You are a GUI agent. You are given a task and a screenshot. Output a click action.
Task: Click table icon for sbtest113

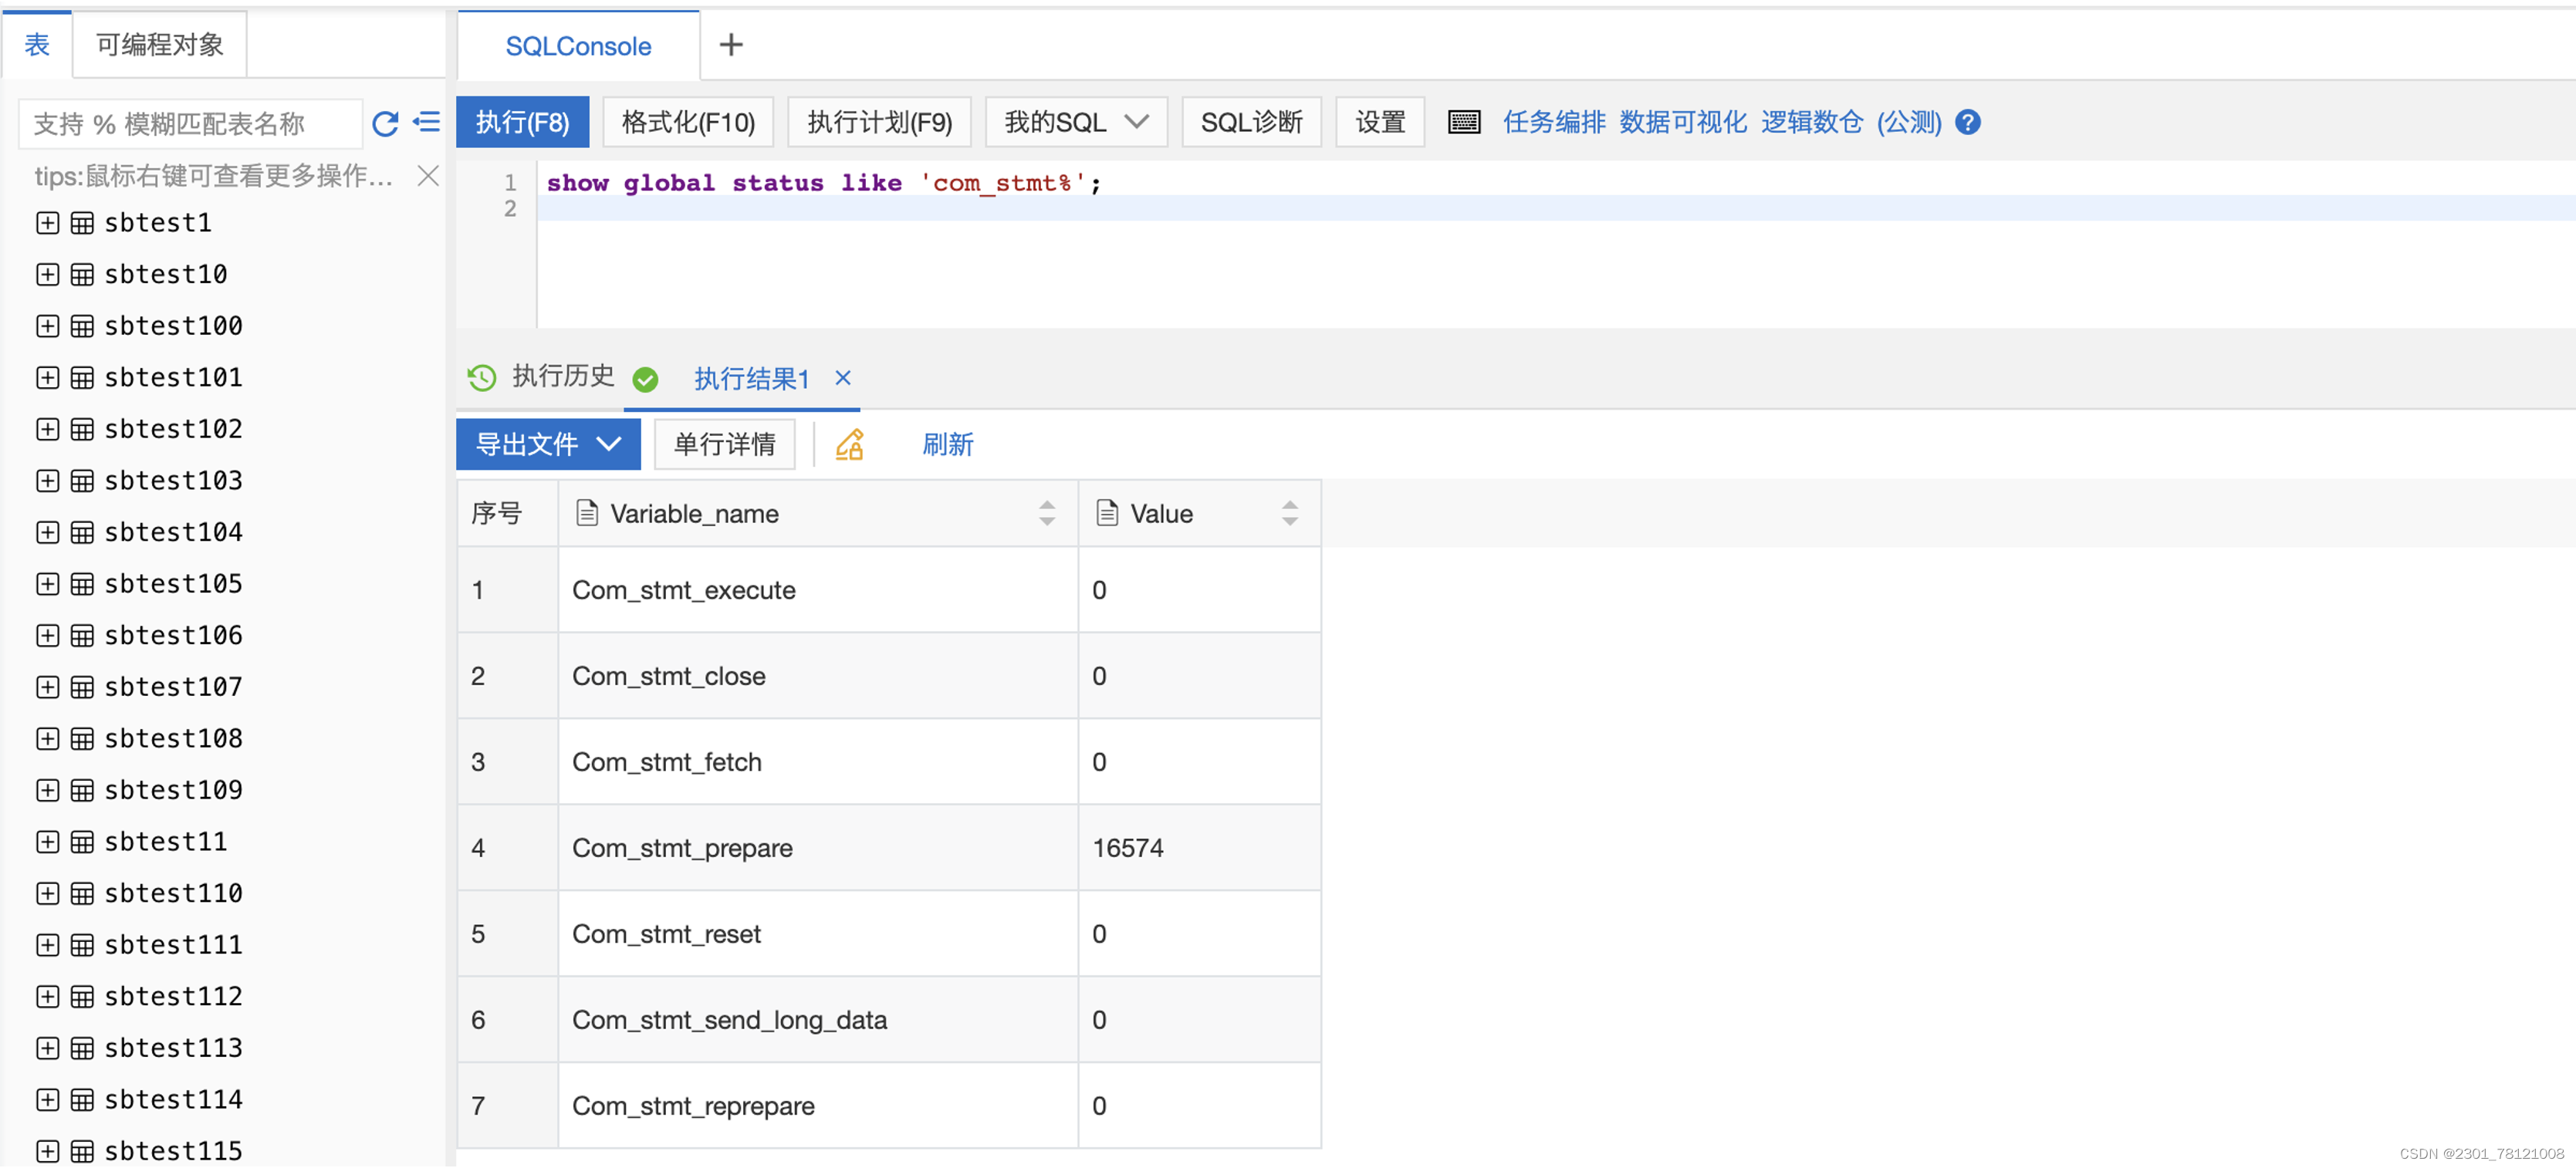point(83,1048)
